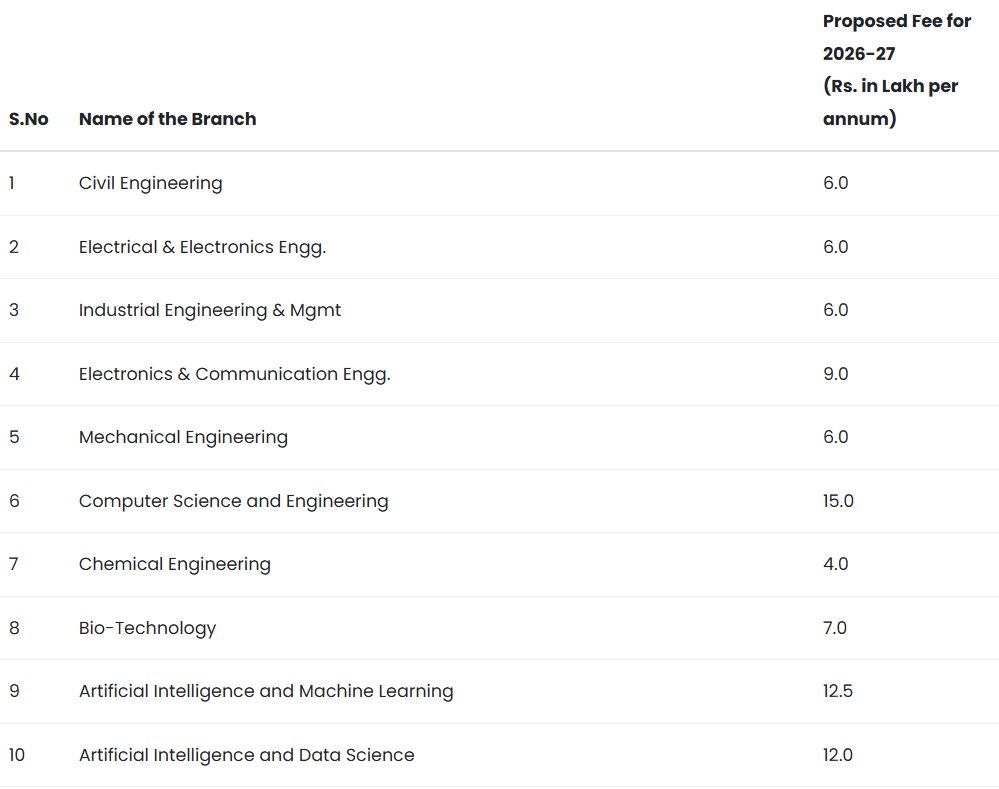Click the S.No column header
The image size is (999, 789).
point(29,119)
